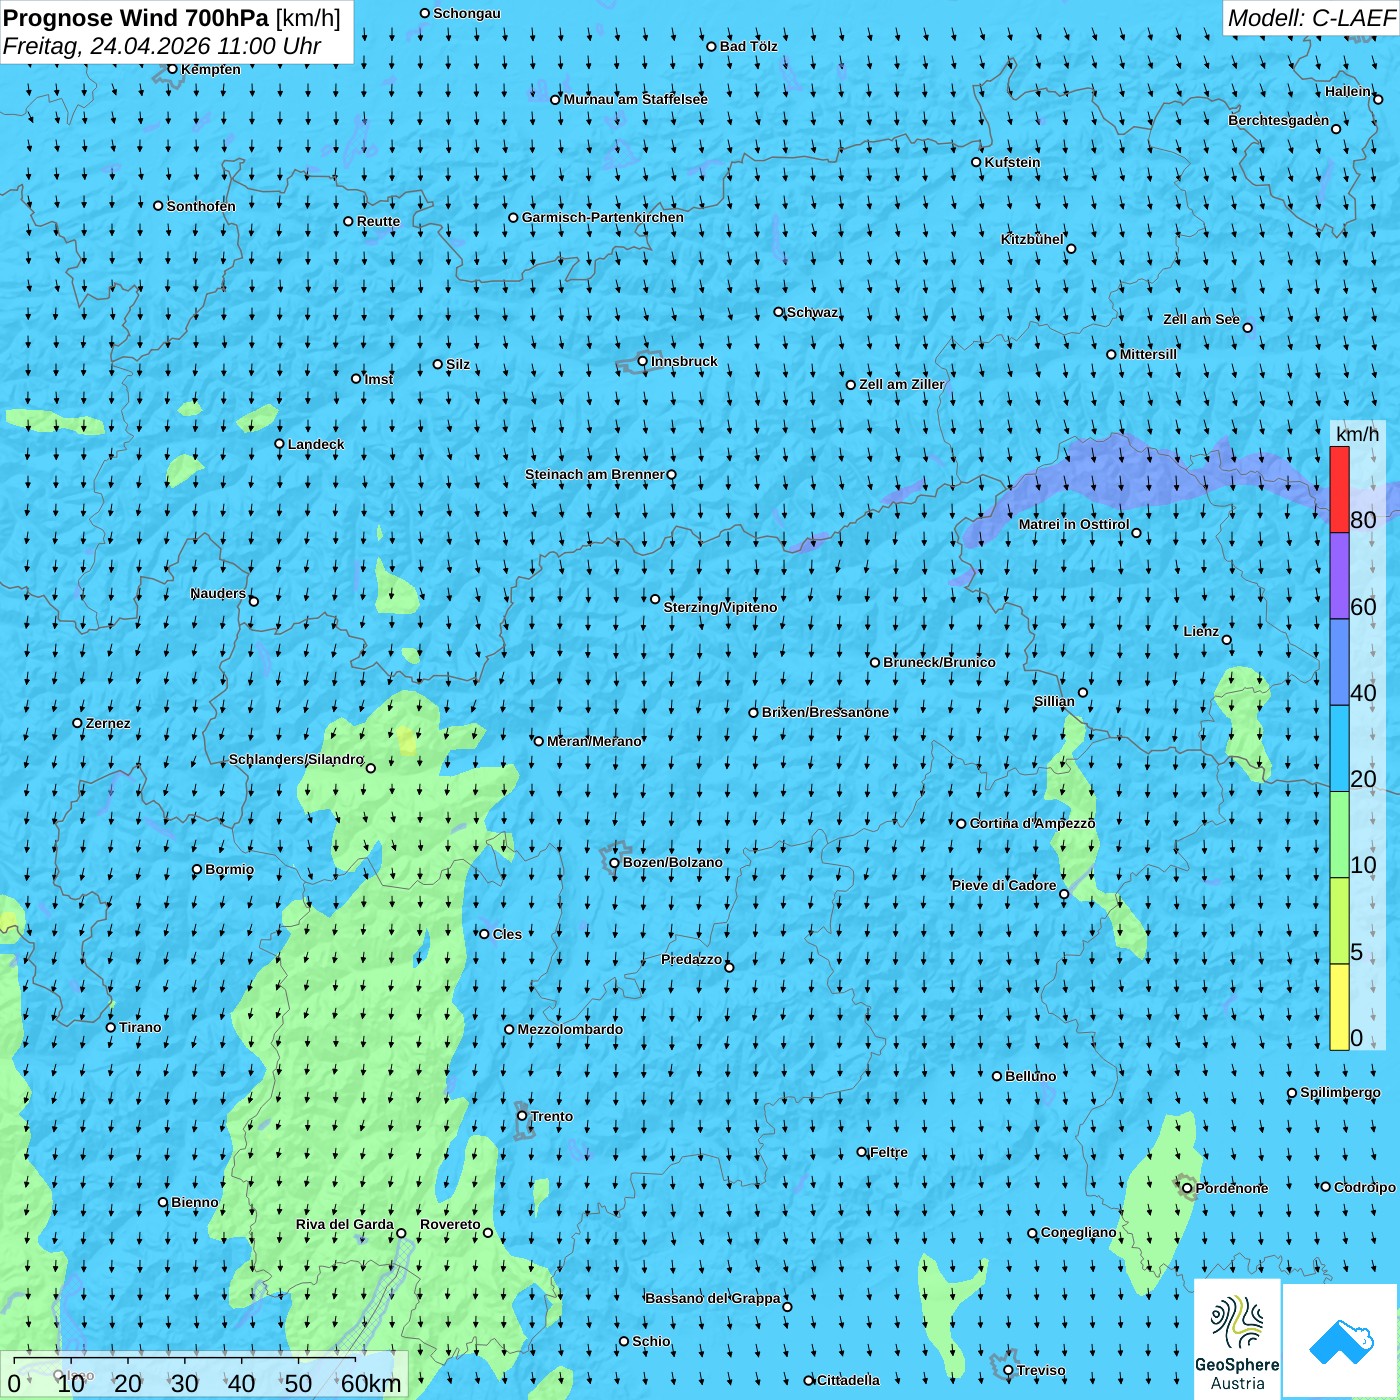Click the 'Pieve di Cadore' label
The height and width of the screenshot is (1400, 1400).
pyautogui.click(x=1004, y=885)
